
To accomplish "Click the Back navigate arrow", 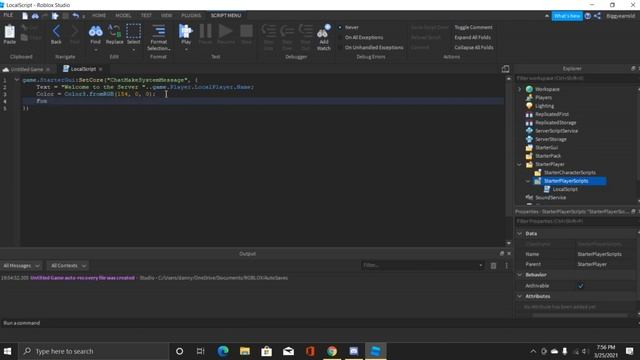I will coord(56,31).
